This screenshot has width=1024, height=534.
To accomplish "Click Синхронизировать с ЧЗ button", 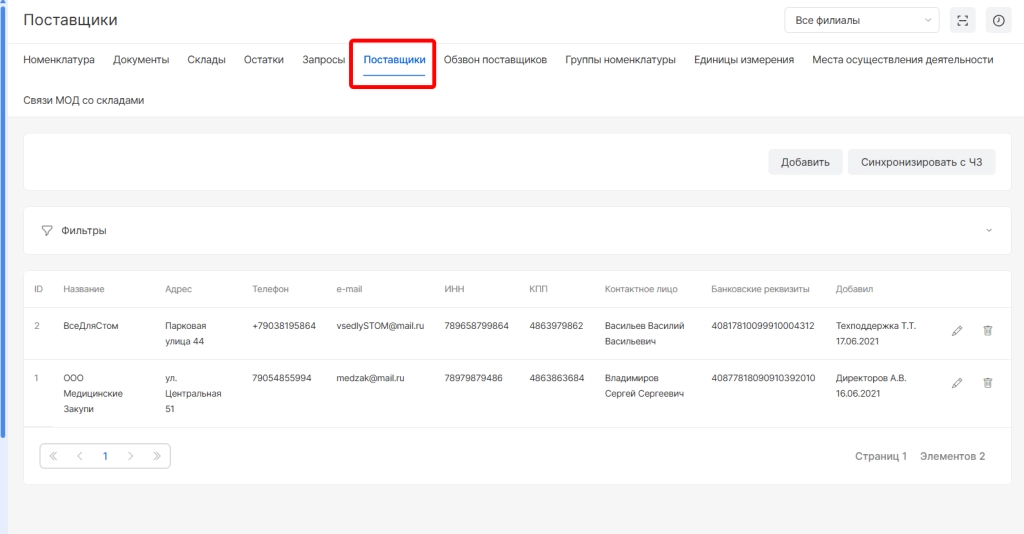I will tap(921, 162).
